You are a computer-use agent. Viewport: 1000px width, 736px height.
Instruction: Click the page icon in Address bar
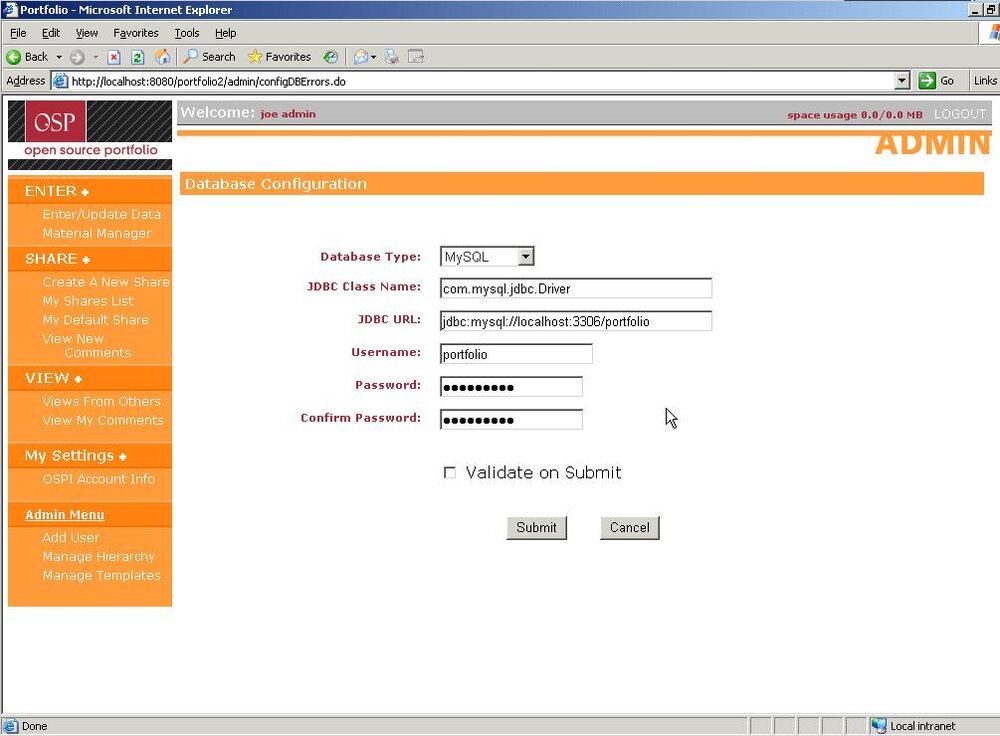click(60, 81)
